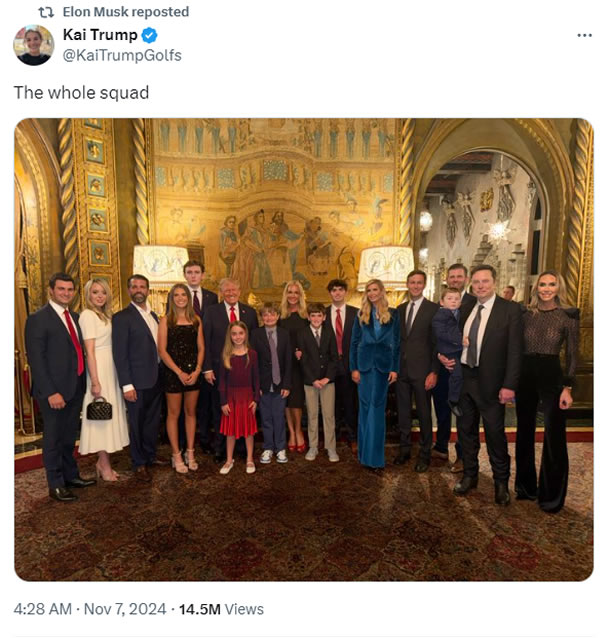Image resolution: width=610 pixels, height=638 pixels.
Task: Click the girl's red skirt in photo
Action: click(238, 420)
